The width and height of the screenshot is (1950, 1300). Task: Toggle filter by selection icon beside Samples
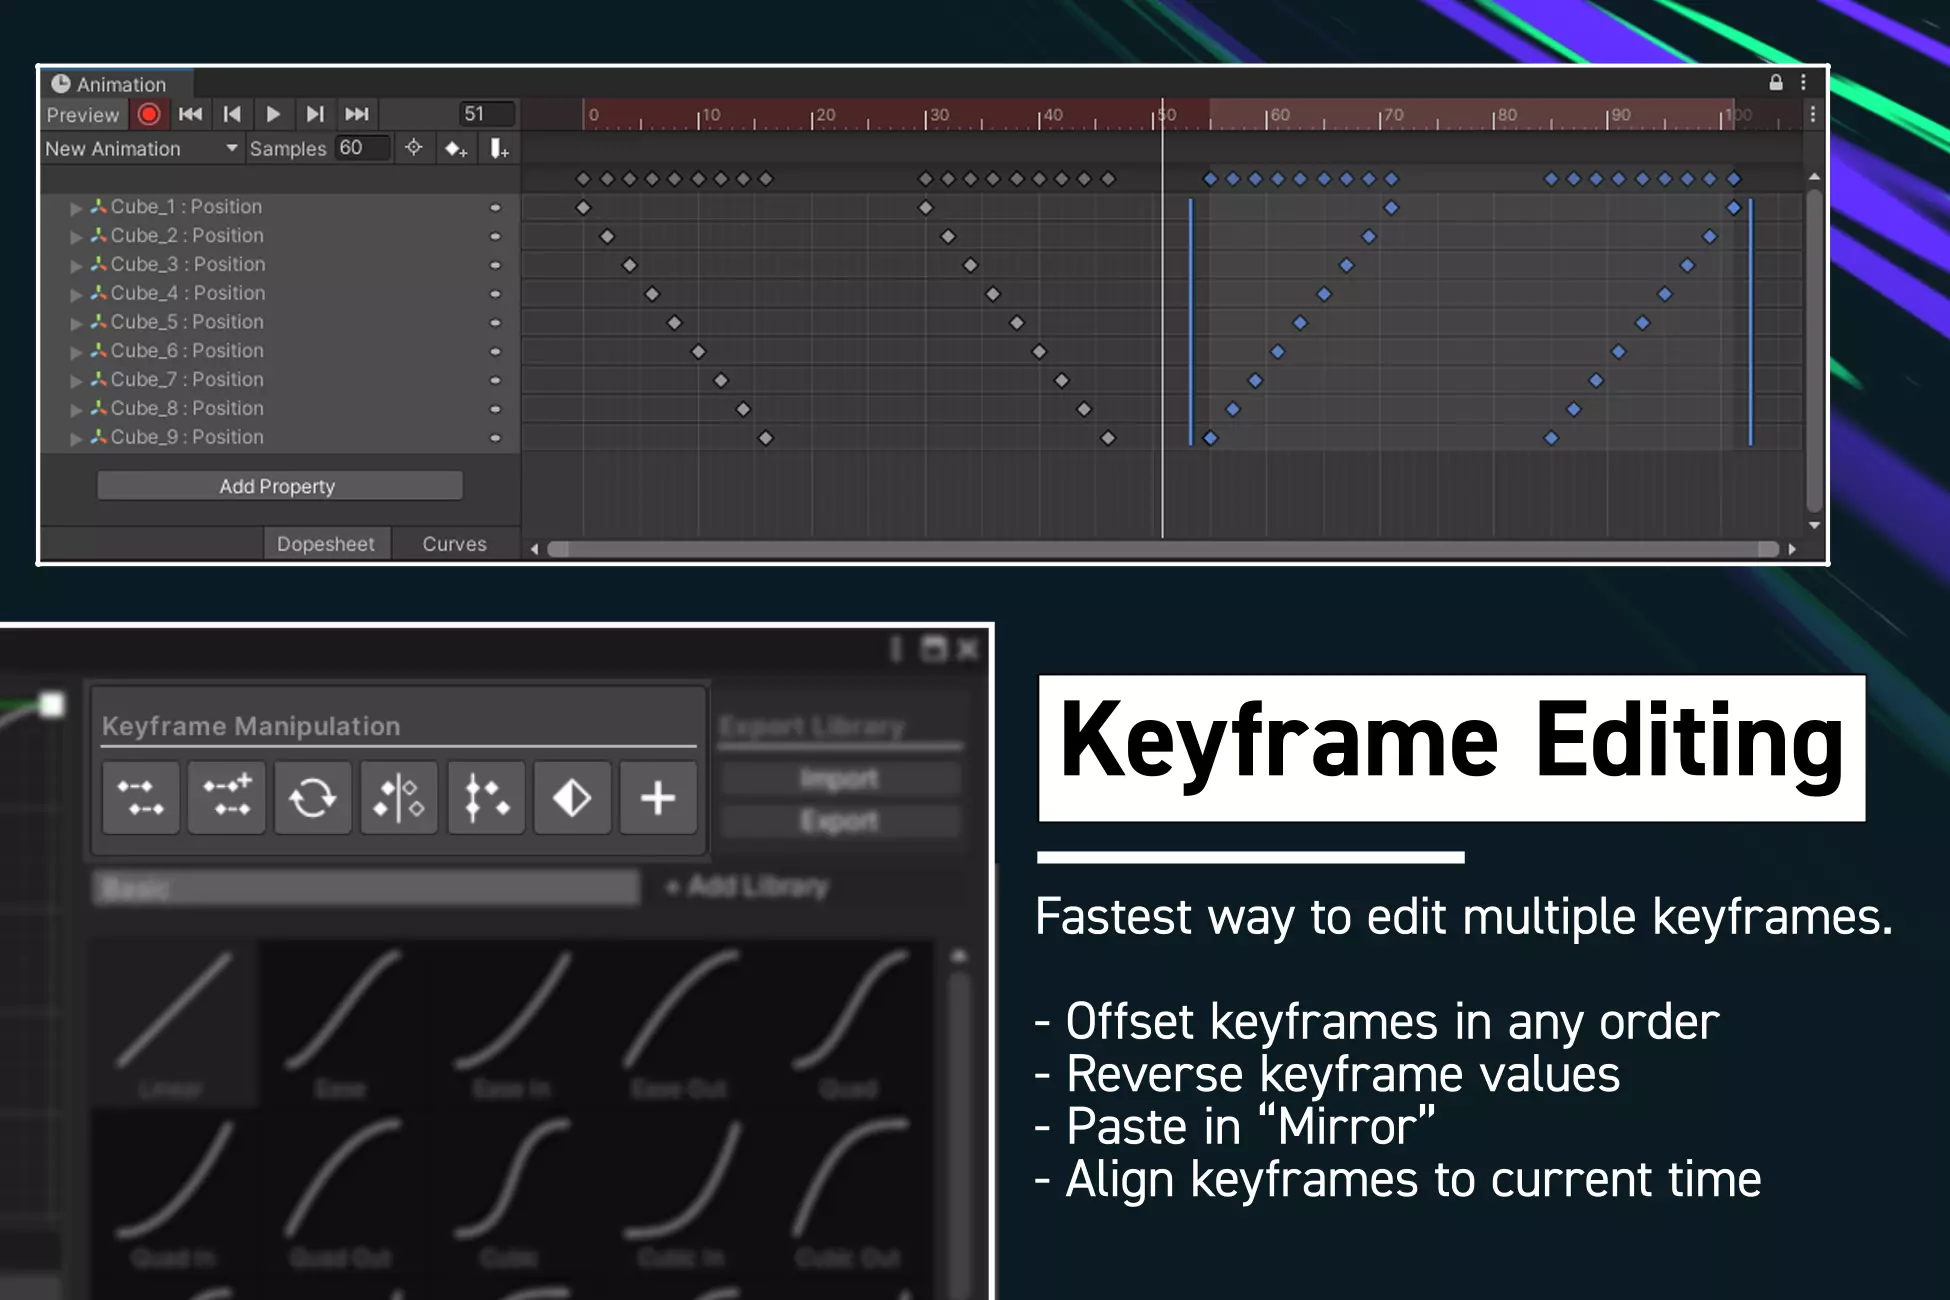(x=413, y=148)
